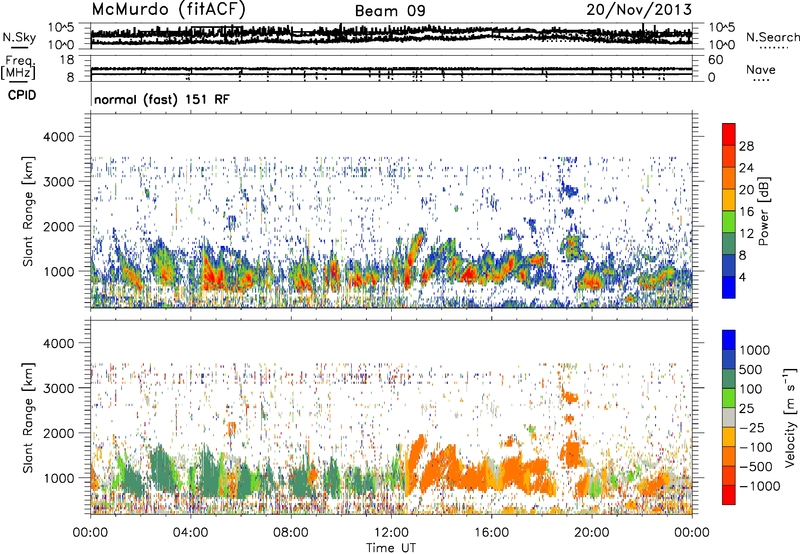Pick the bright blue top velocity swatch

pos(729,340)
